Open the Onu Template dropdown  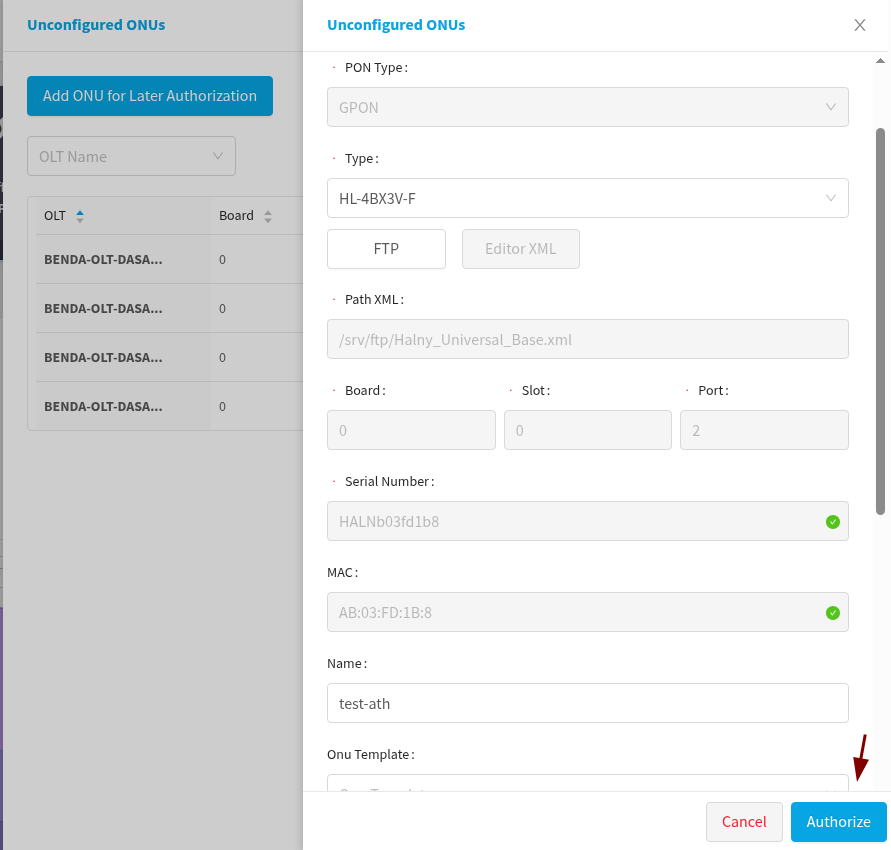587,783
